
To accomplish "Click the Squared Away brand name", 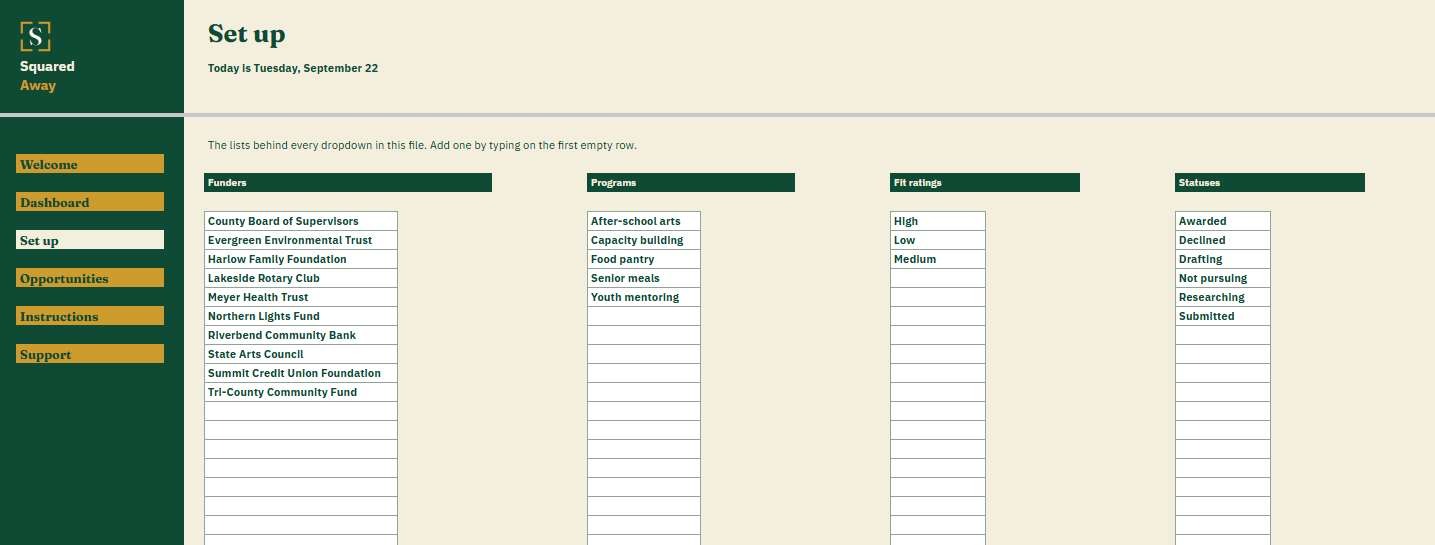I will (47, 76).
